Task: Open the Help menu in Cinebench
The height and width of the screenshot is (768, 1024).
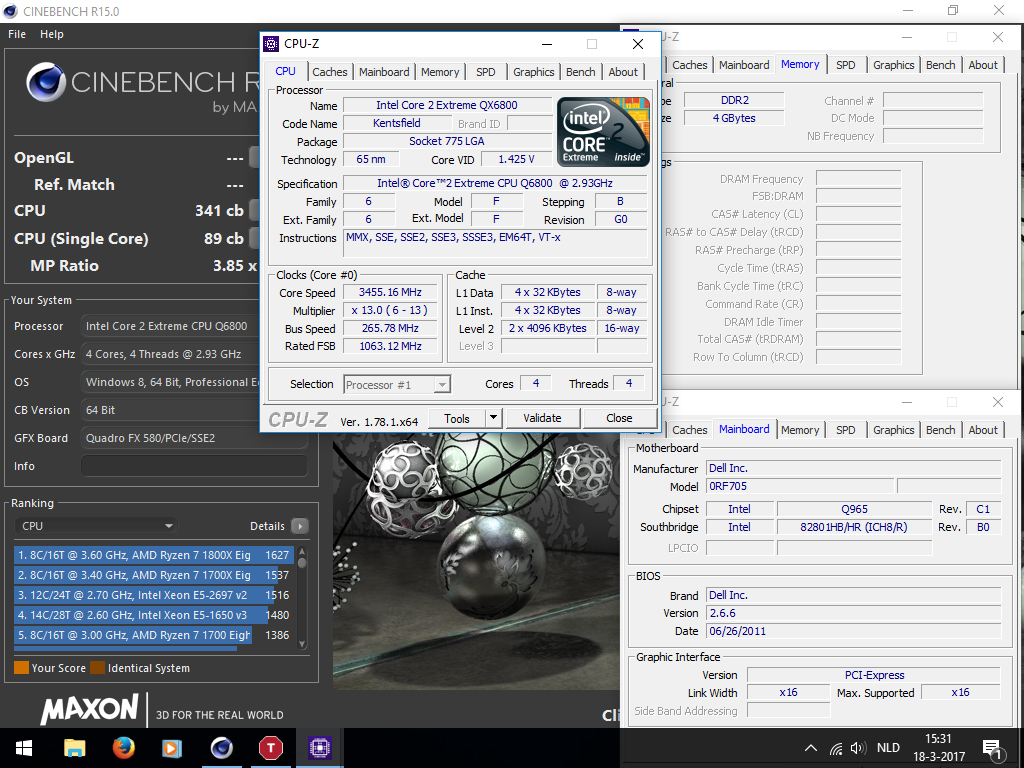Action: pos(52,34)
